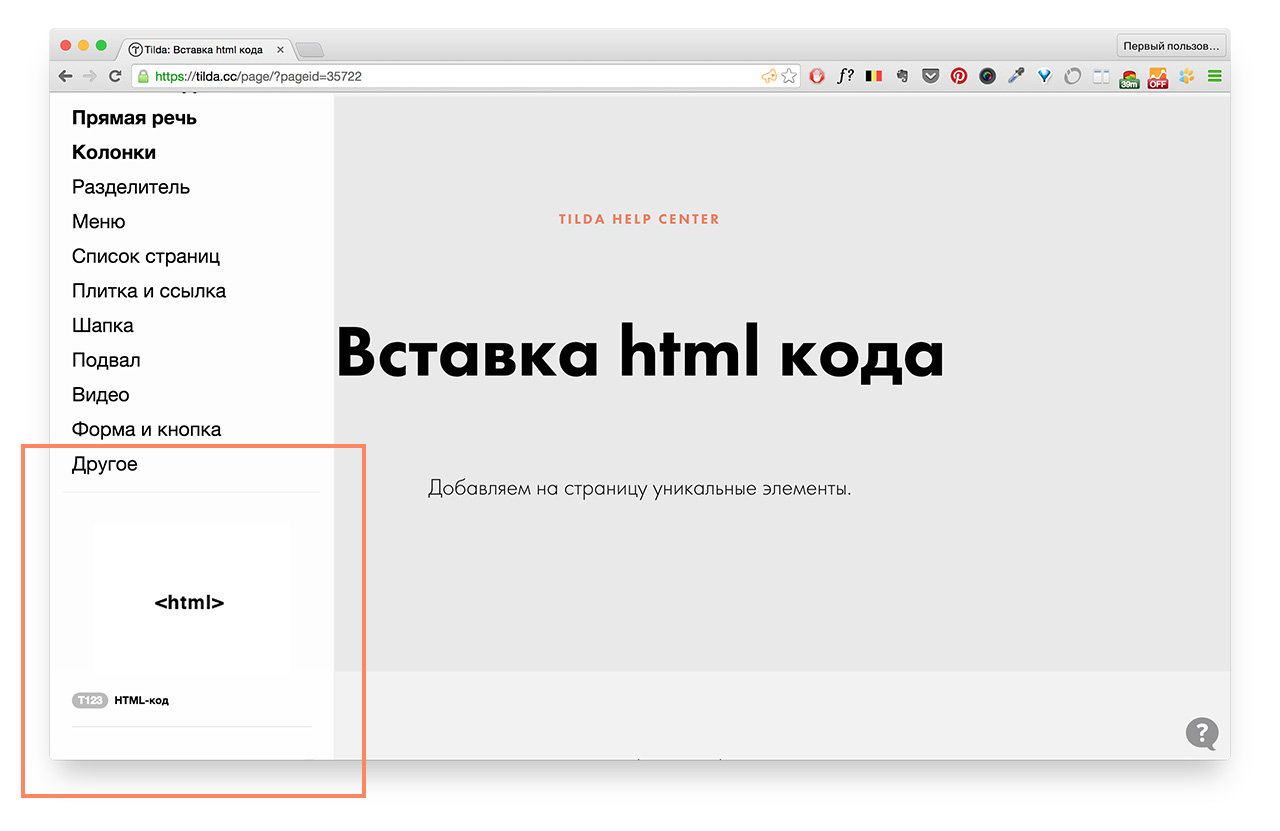Click the Pinterest extension icon
Image resolution: width=1280 pixels, height=831 pixels.
point(959,76)
